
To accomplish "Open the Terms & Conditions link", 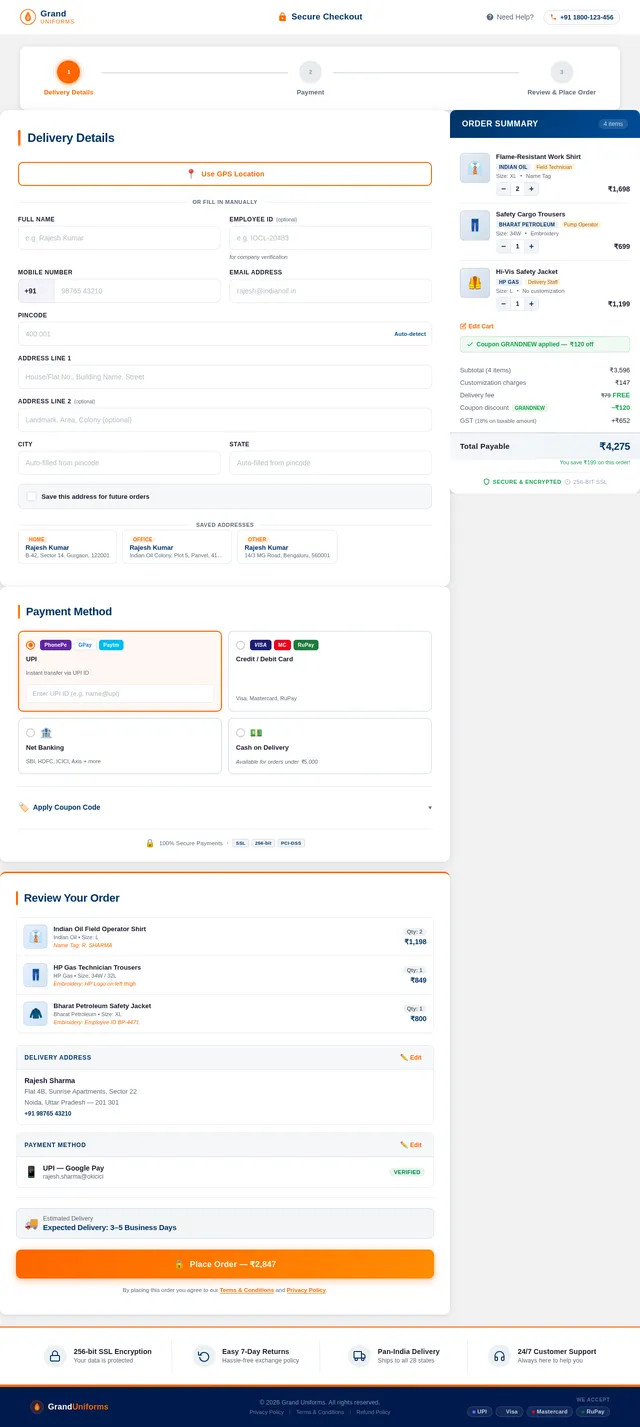I will pos(246,1290).
